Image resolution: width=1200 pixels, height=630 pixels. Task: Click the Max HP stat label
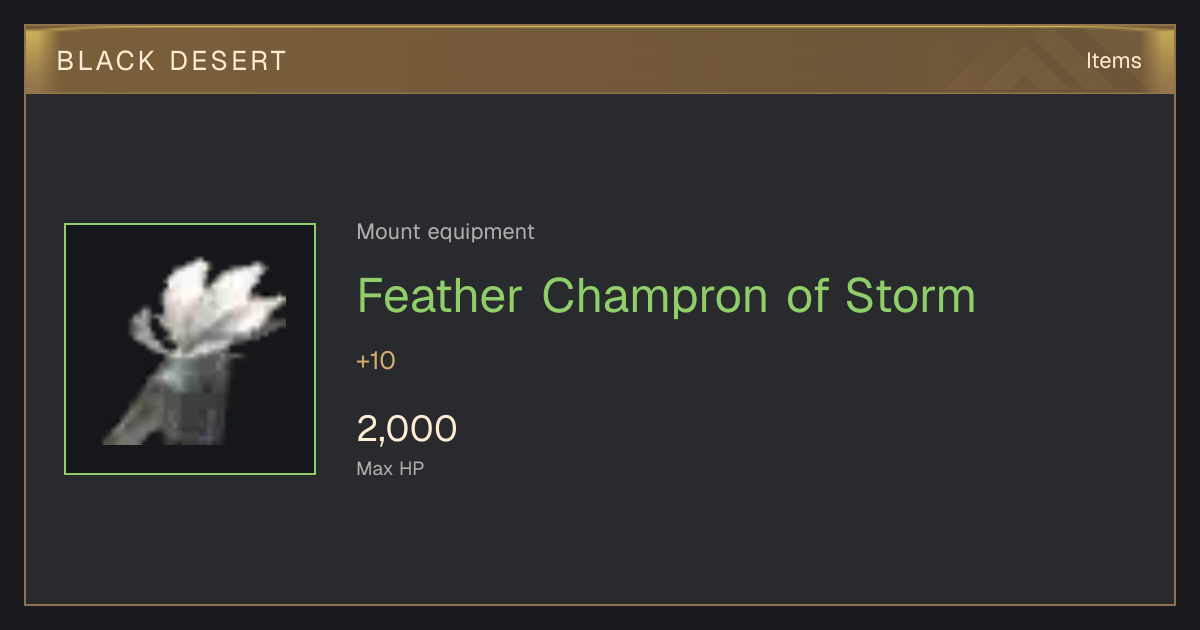coord(391,468)
